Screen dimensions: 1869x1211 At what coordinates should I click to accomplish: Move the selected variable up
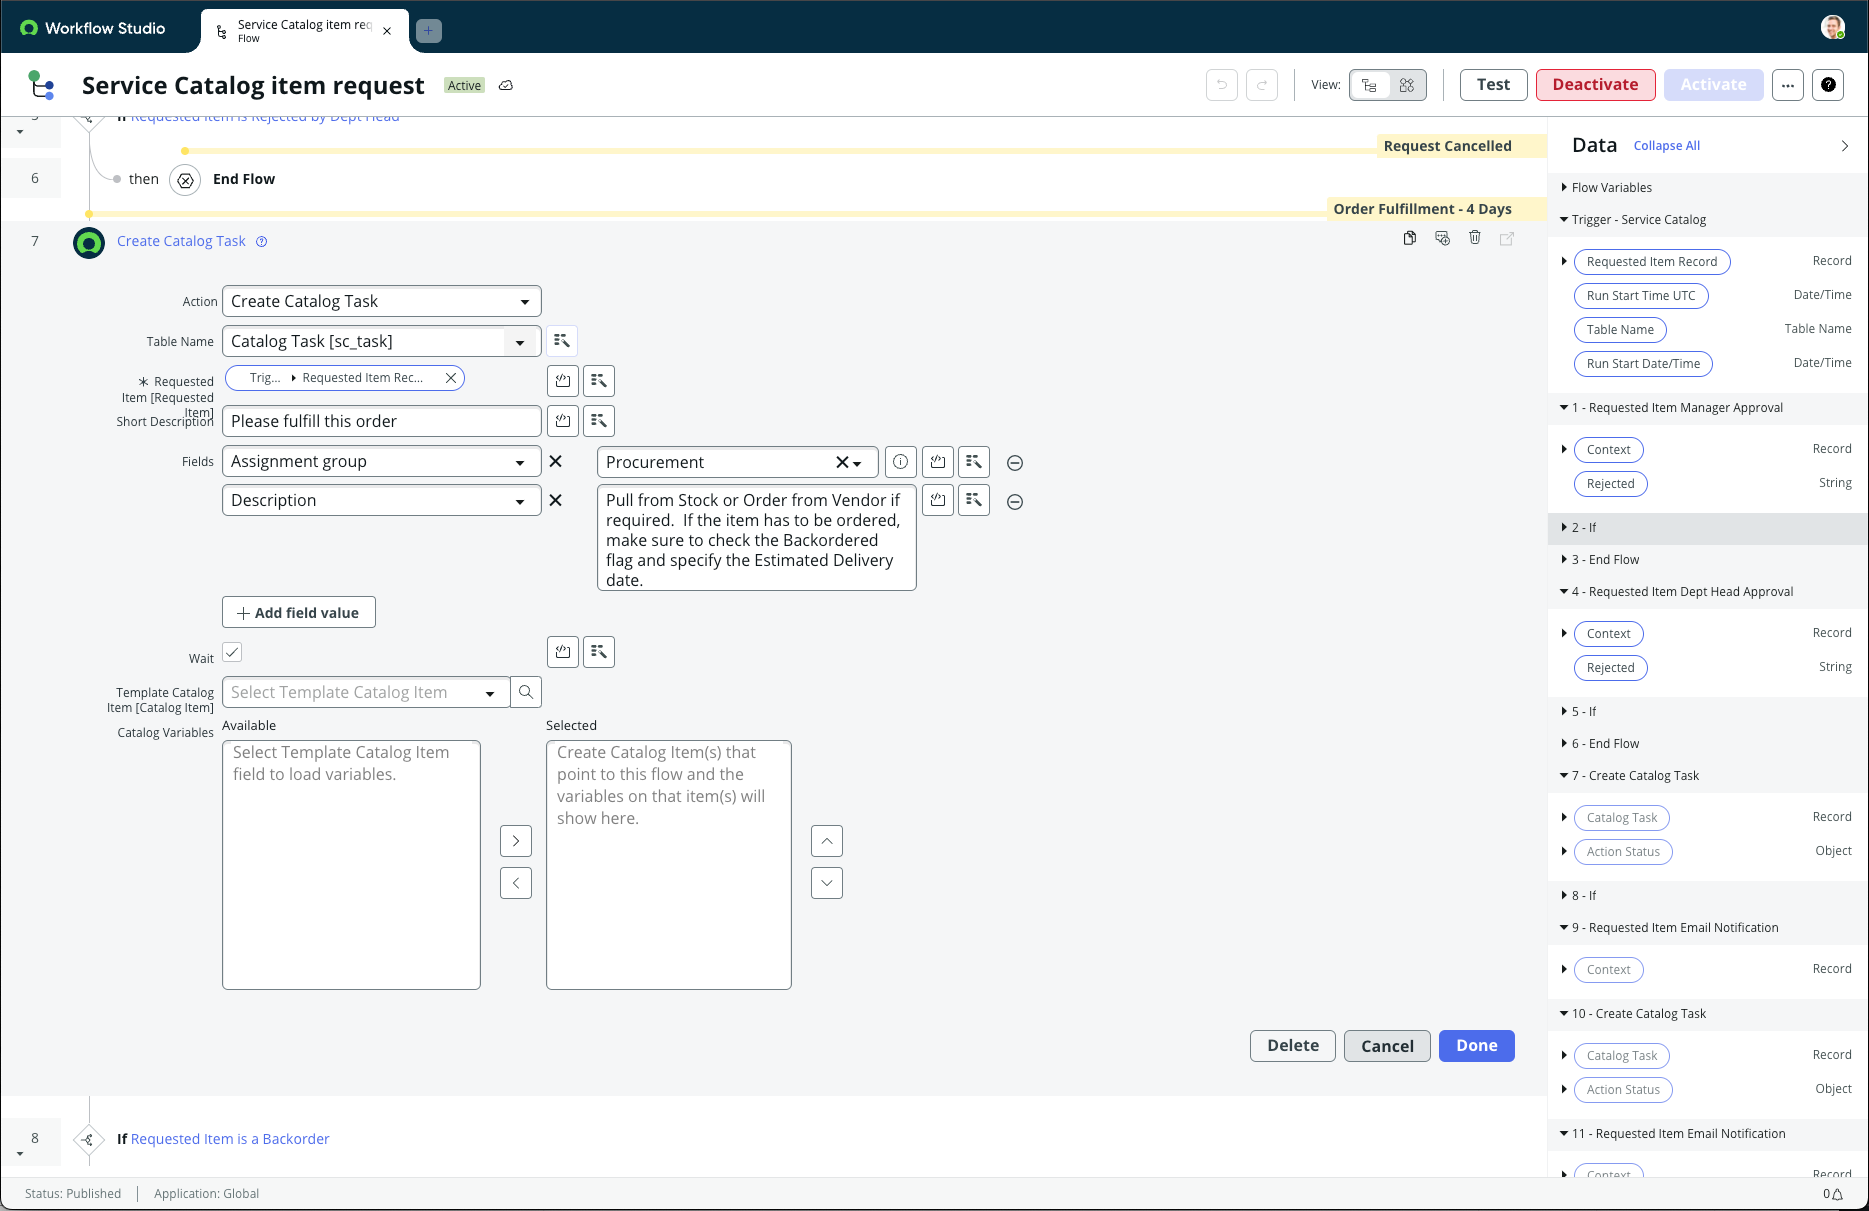tap(827, 841)
